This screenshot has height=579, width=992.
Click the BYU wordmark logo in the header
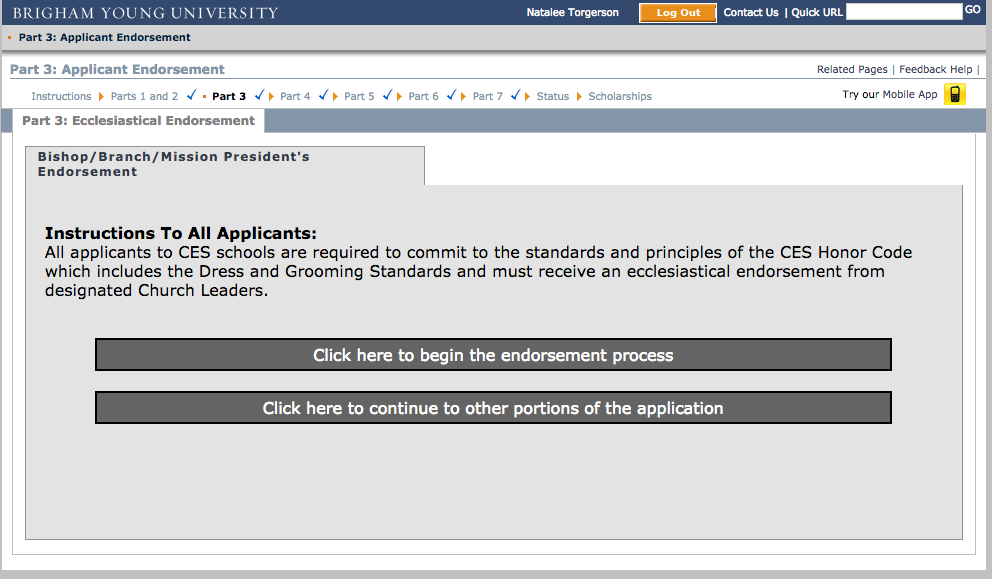(x=143, y=12)
